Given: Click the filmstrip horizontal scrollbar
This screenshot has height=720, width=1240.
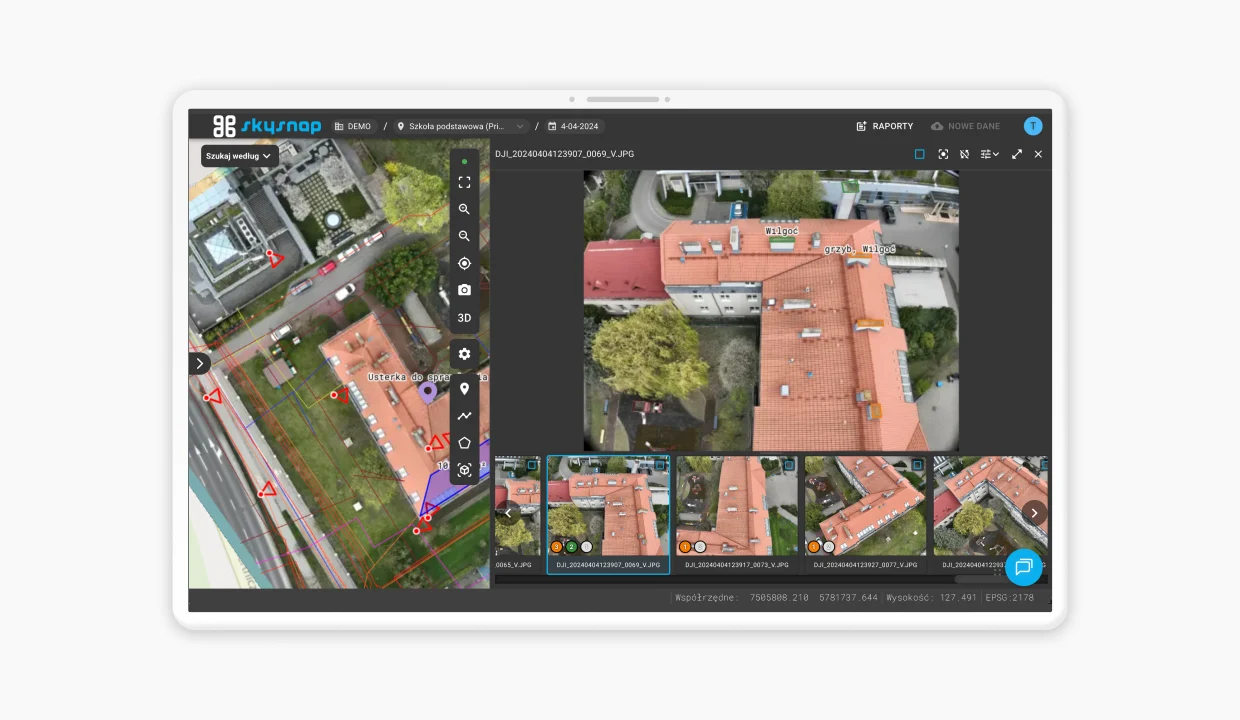Looking at the screenshot, I should (770, 579).
